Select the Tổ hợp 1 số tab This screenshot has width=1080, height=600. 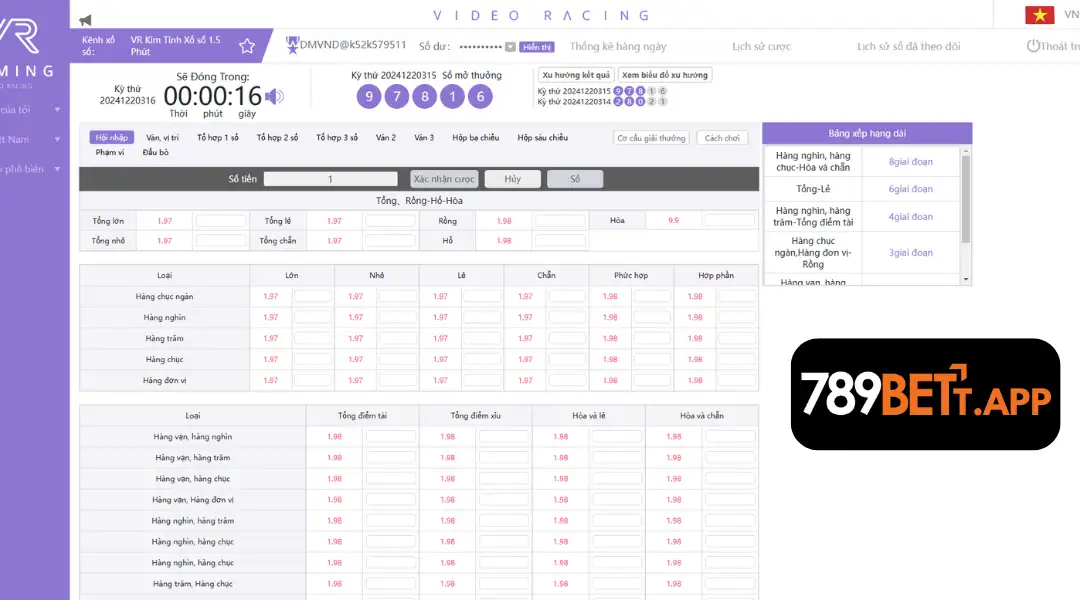[218, 138]
